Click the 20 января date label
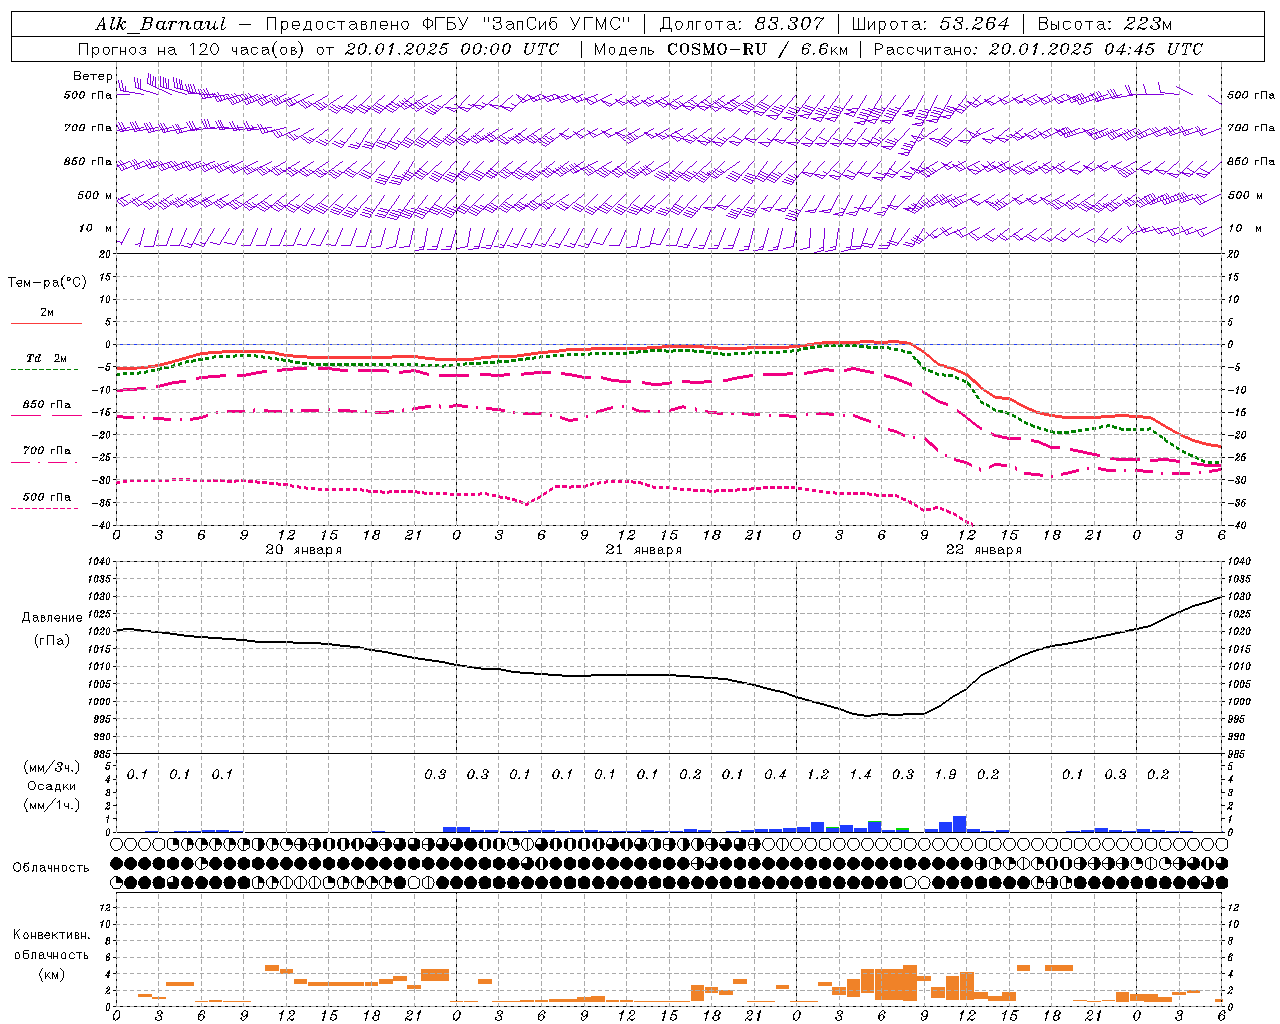Image resolution: width=1280 pixels, height=1024 pixels. click(303, 550)
